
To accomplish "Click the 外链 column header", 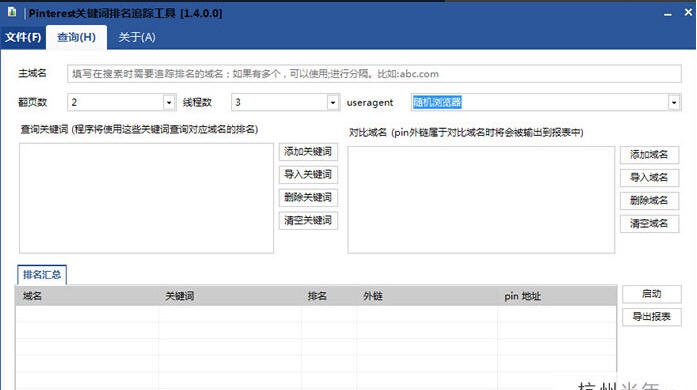I will click(x=427, y=296).
